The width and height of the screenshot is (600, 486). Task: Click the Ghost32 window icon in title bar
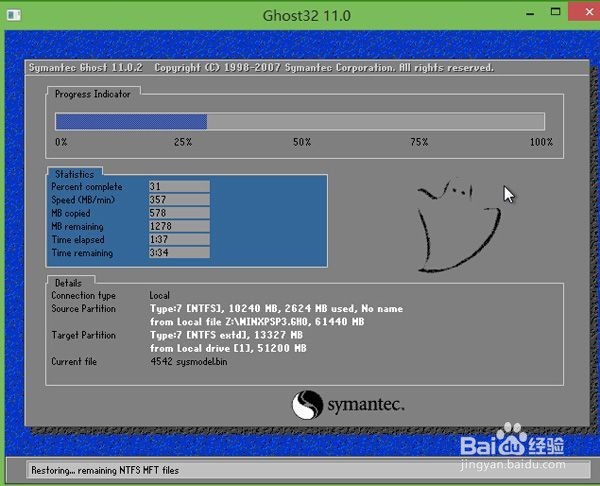click(14, 15)
